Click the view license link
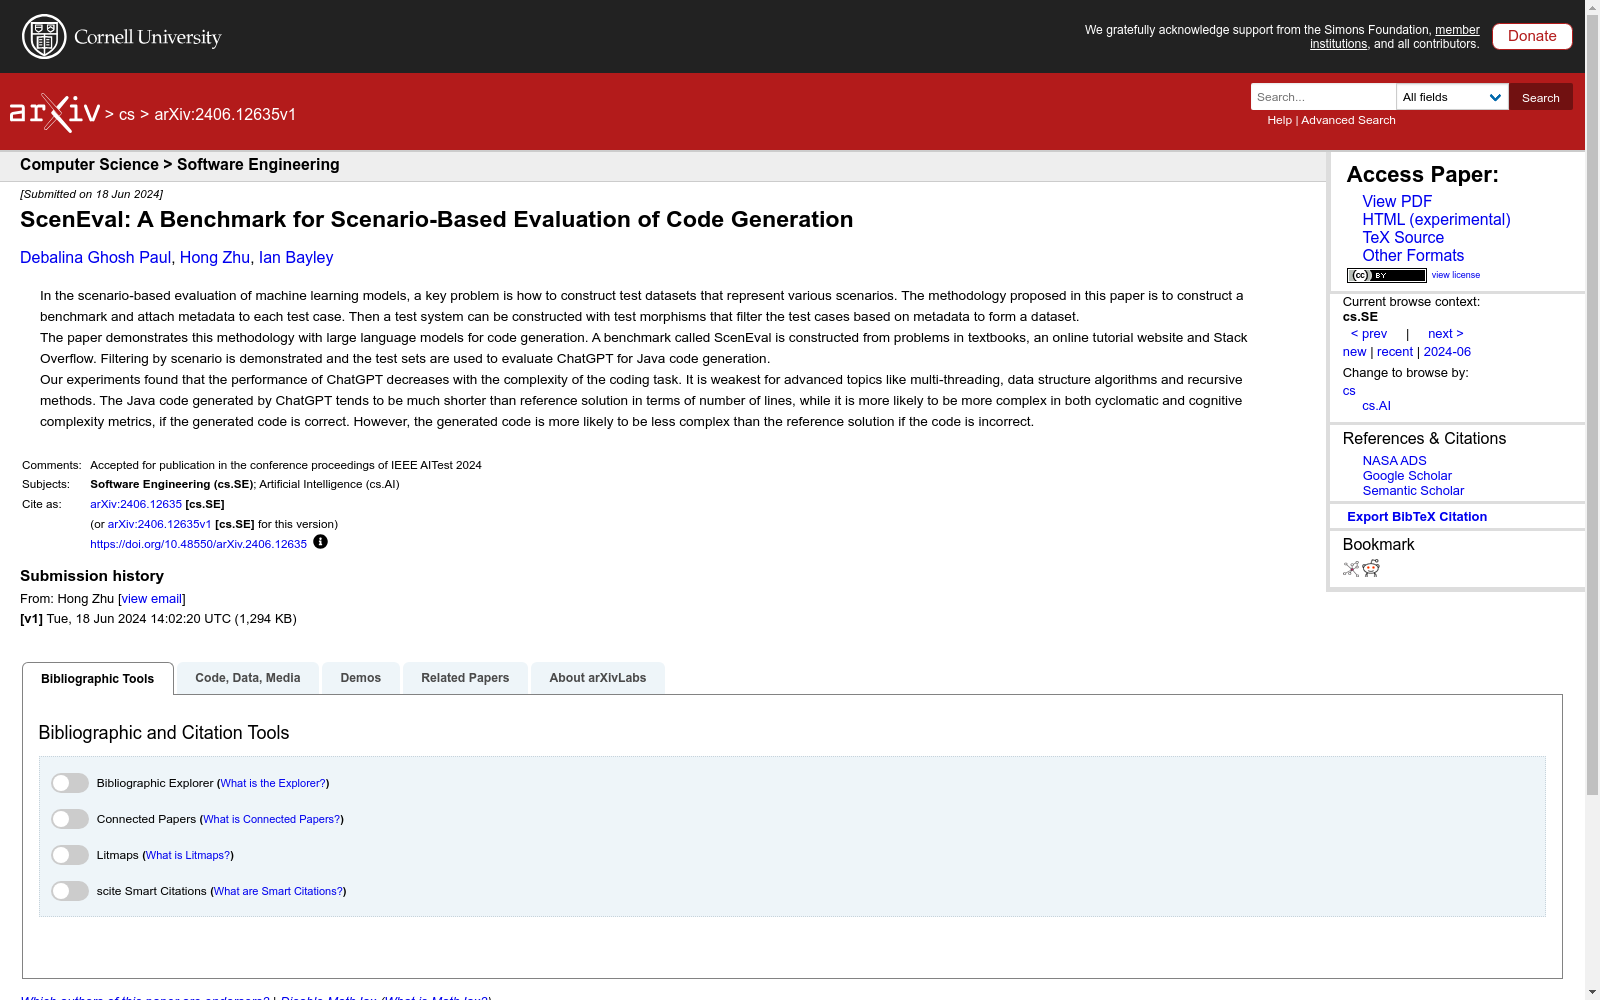The width and height of the screenshot is (1600, 1000). pyautogui.click(x=1456, y=275)
